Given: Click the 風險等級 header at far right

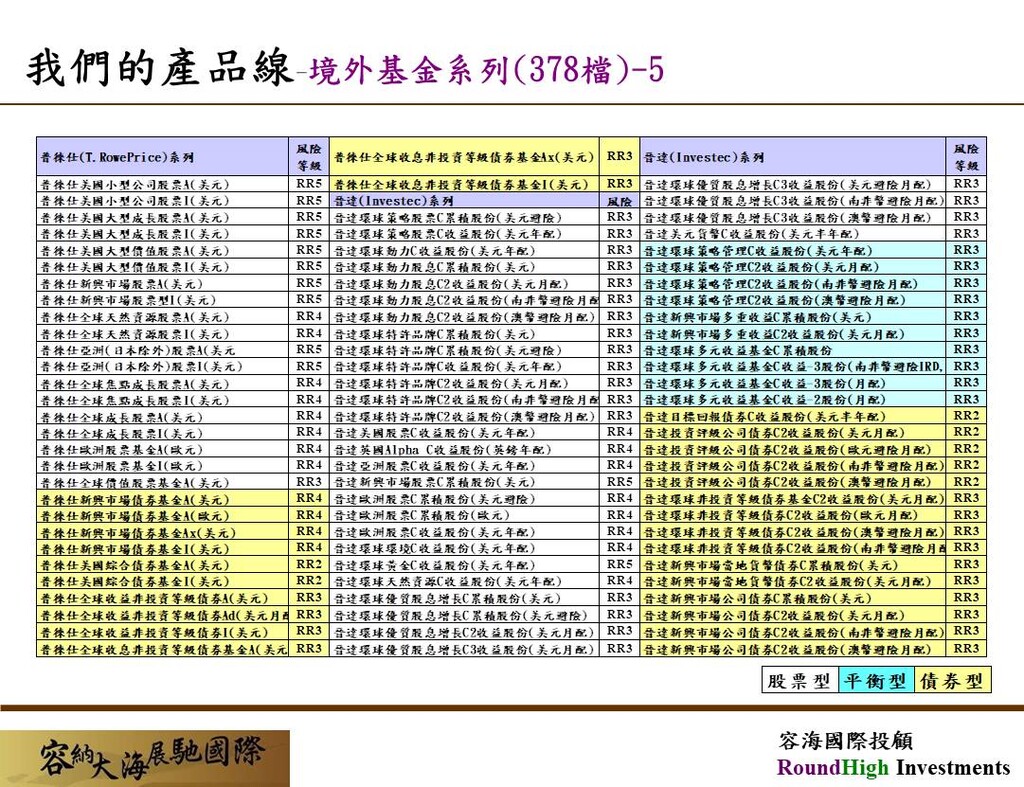Looking at the screenshot, I should 966,157.
